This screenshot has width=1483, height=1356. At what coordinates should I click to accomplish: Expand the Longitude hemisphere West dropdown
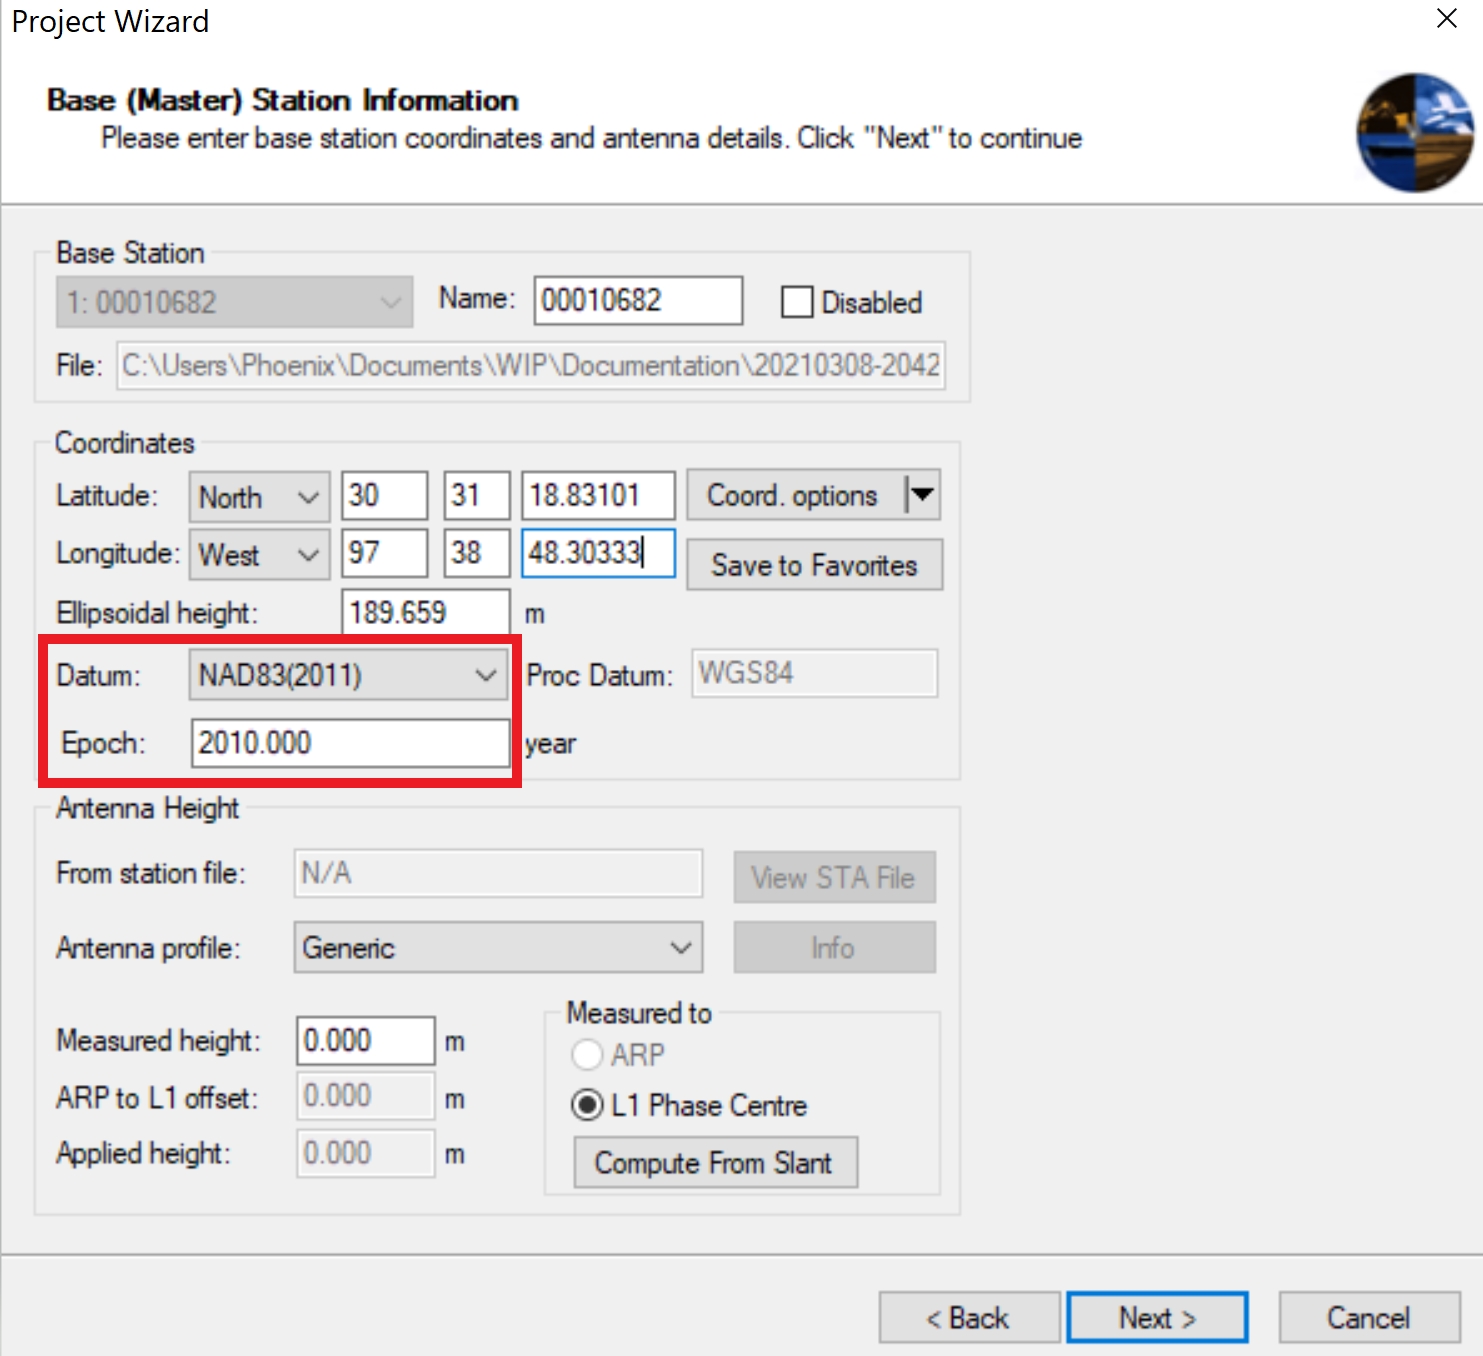pos(259,554)
